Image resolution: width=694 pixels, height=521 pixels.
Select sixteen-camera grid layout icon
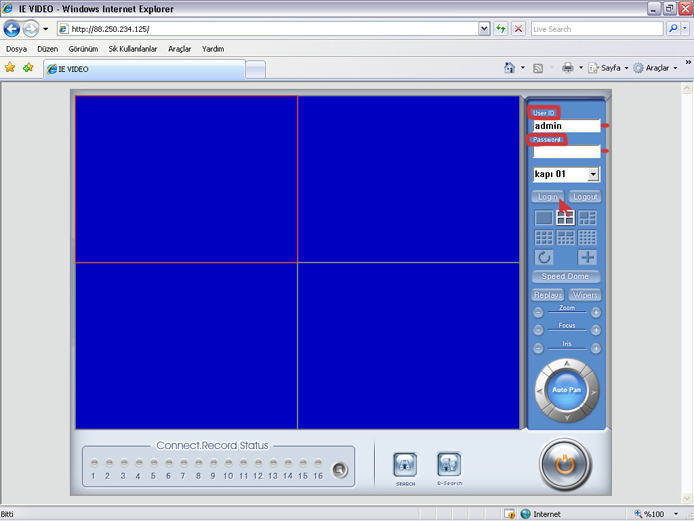587,237
